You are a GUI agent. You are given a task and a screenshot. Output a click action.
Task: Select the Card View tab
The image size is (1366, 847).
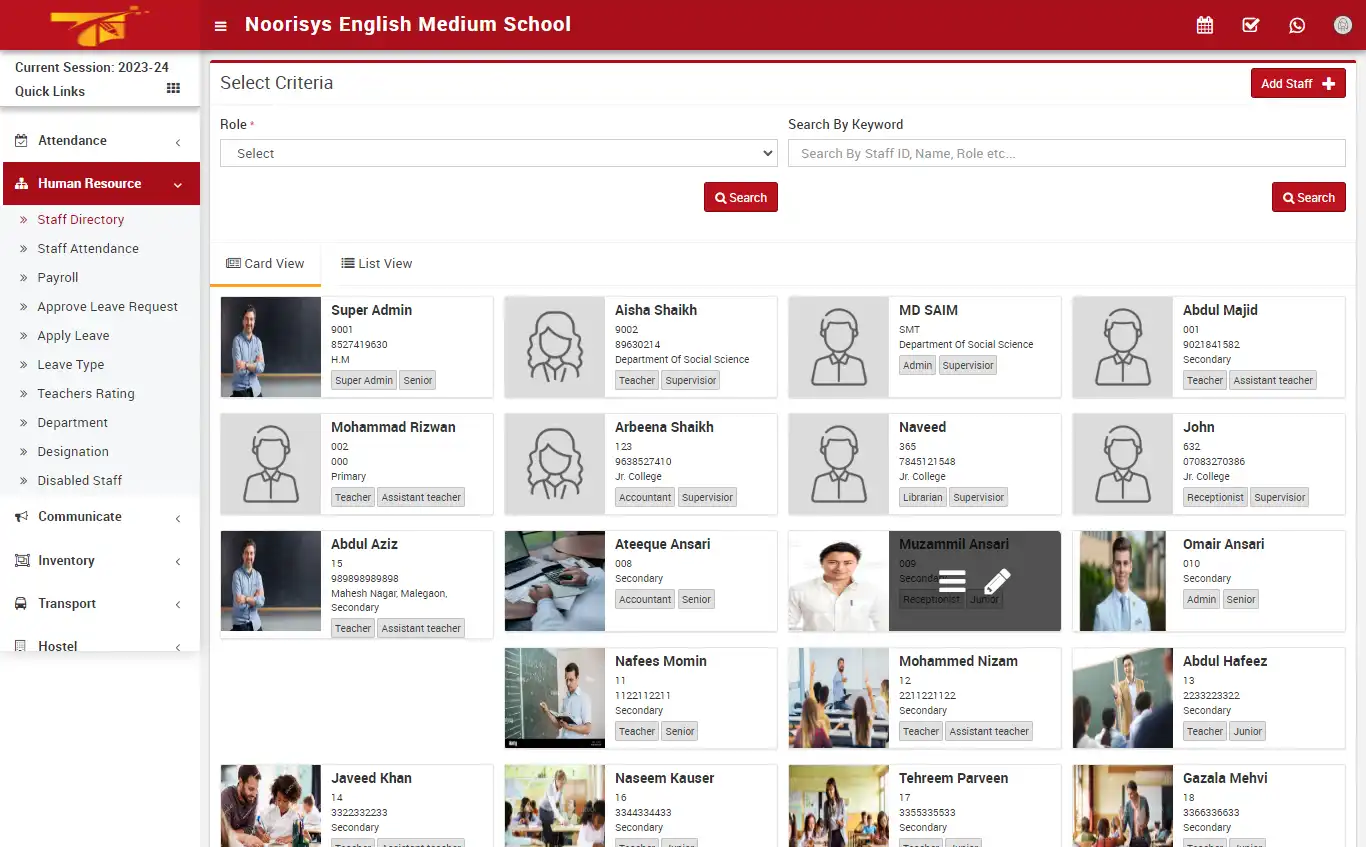(265, 263)
